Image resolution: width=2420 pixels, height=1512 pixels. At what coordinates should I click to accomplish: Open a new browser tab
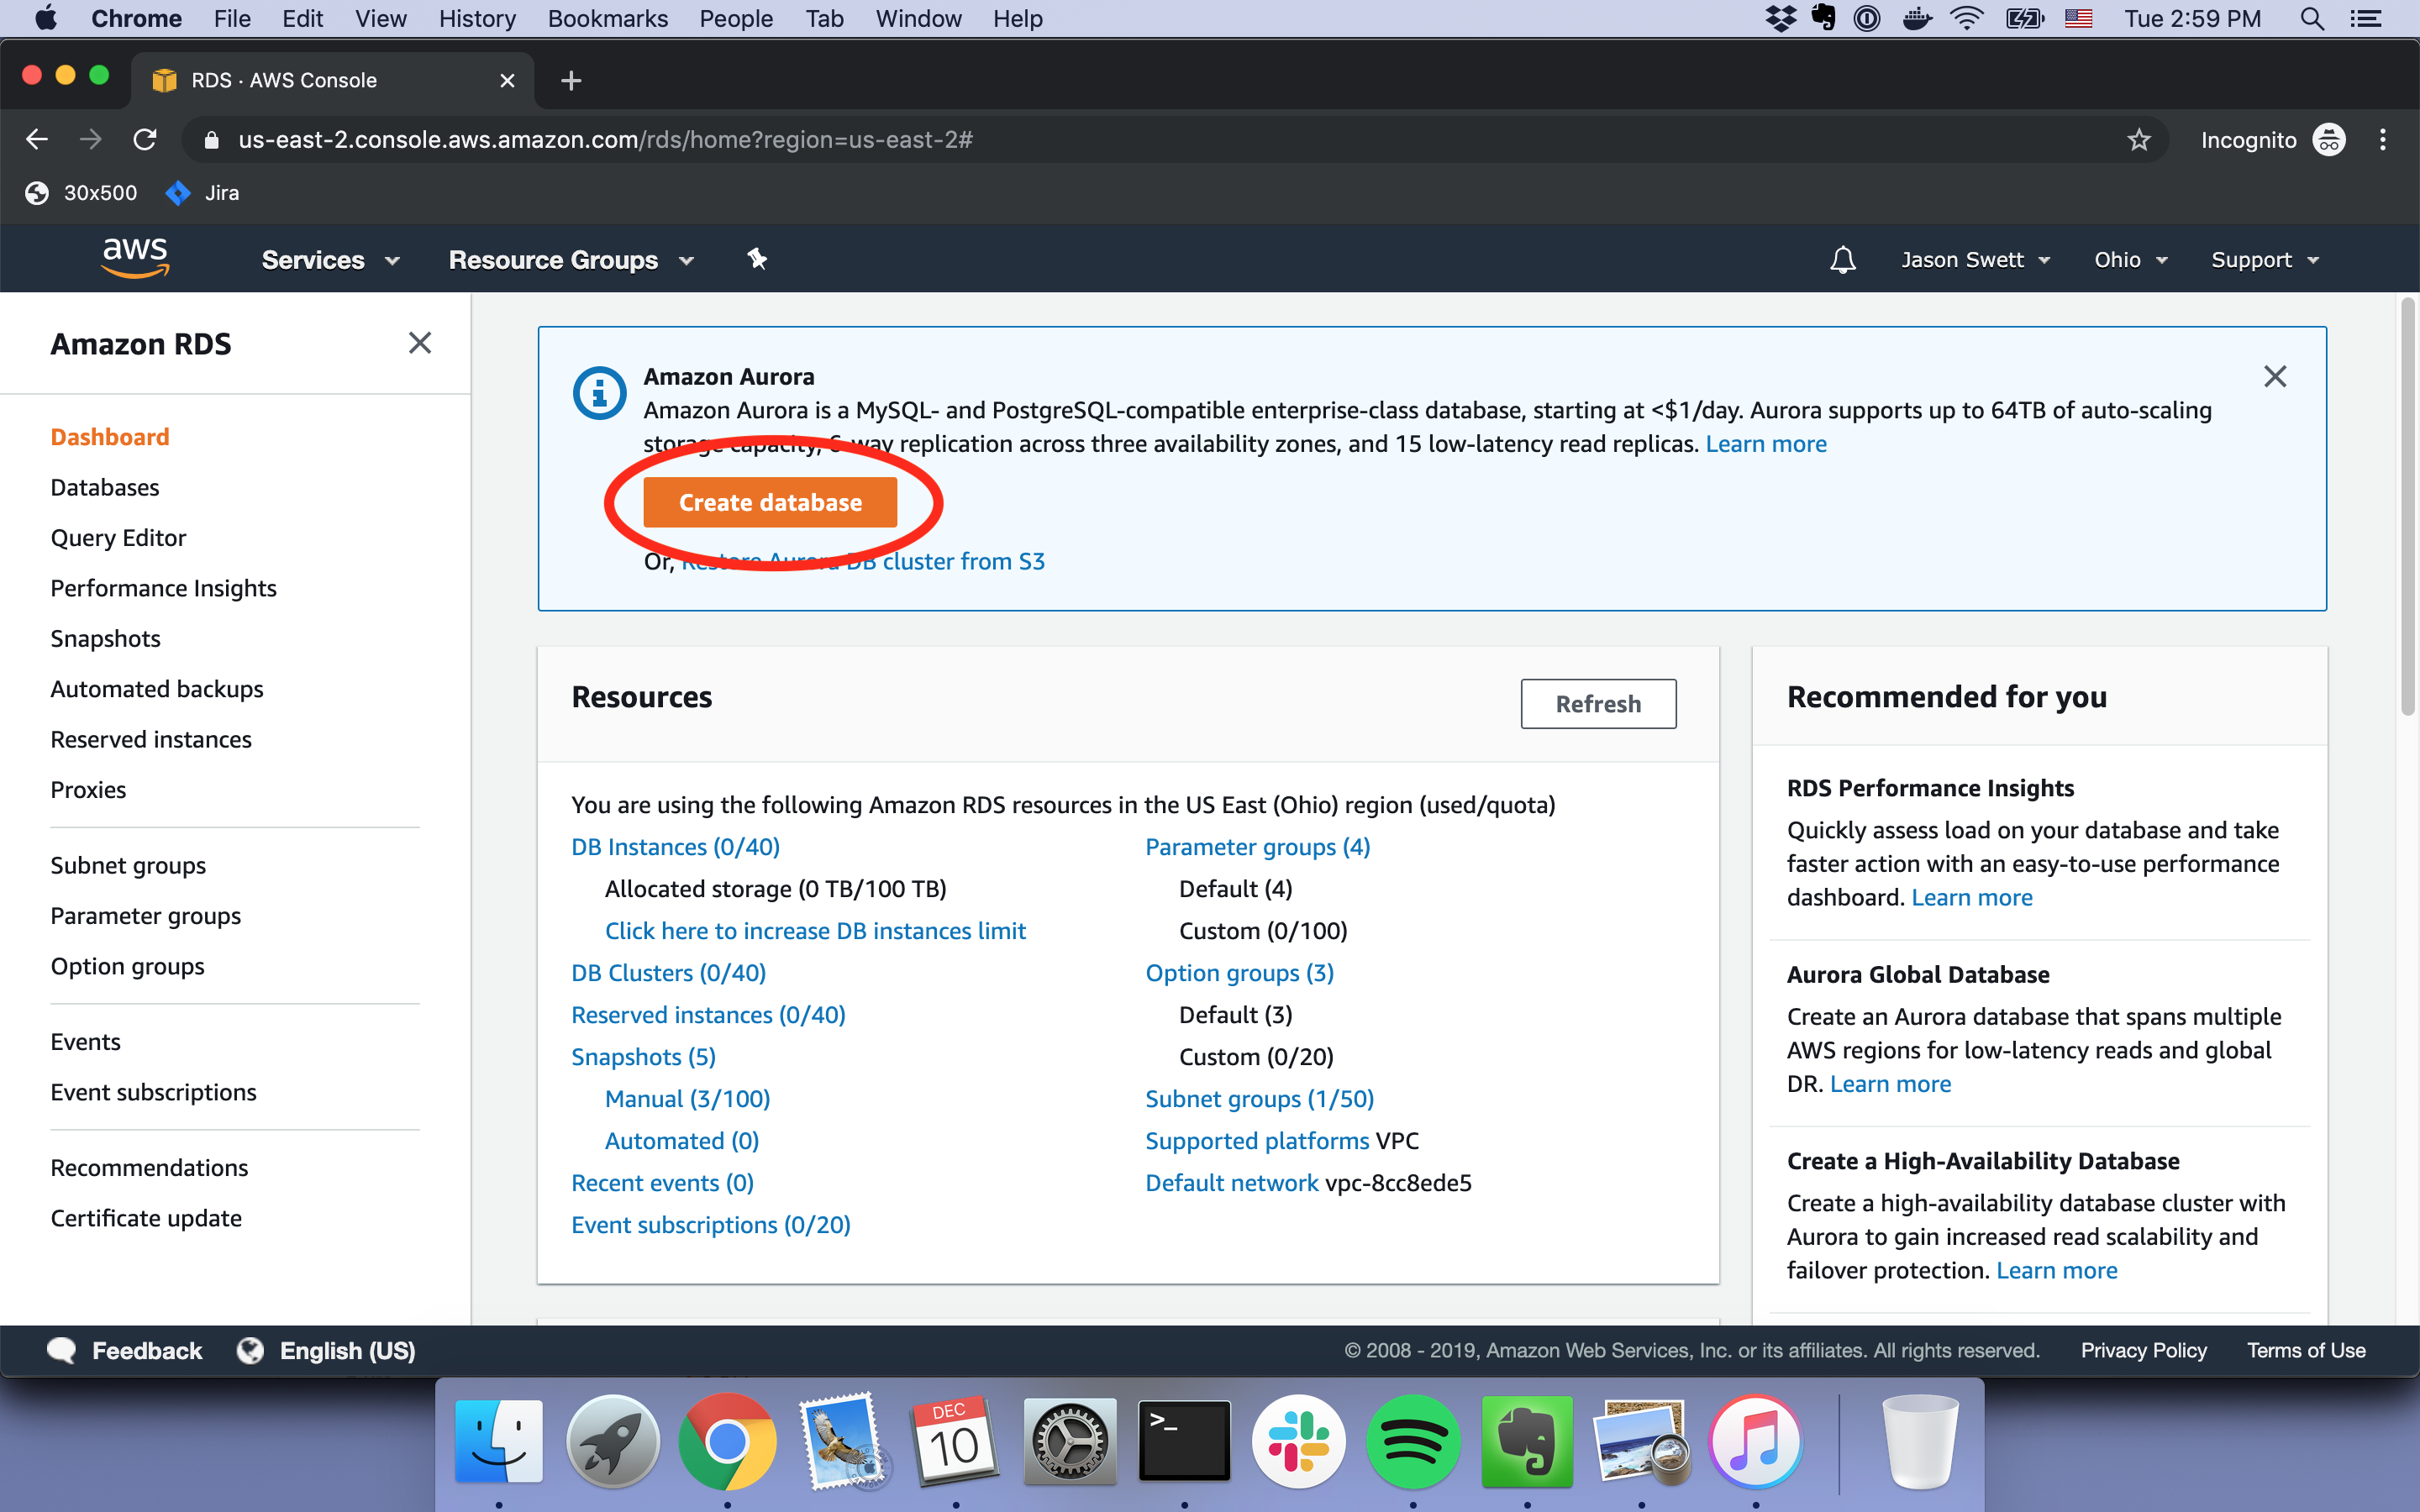coord(571,80)
